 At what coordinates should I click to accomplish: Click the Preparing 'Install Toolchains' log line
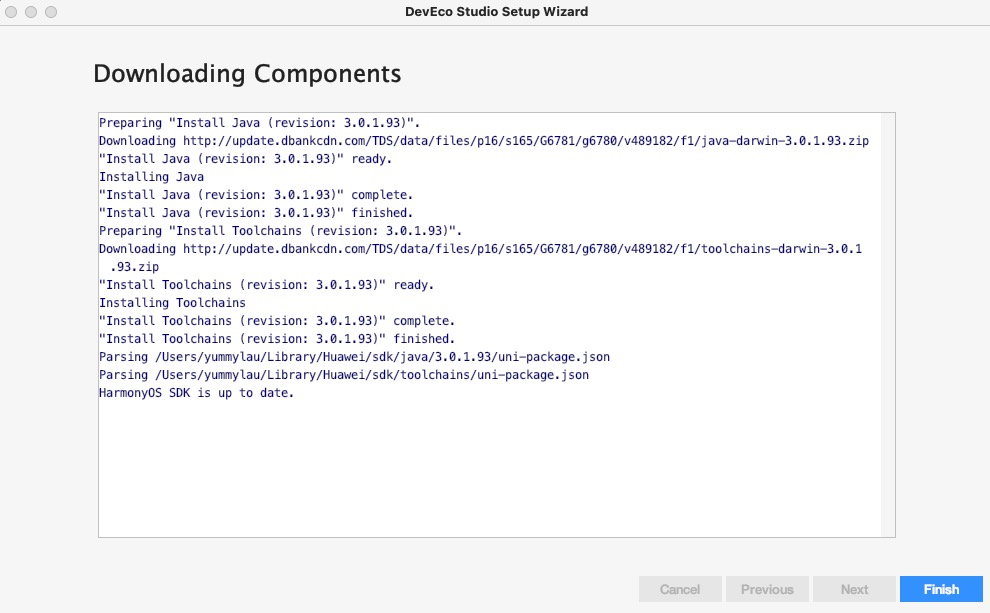[280, 231]
